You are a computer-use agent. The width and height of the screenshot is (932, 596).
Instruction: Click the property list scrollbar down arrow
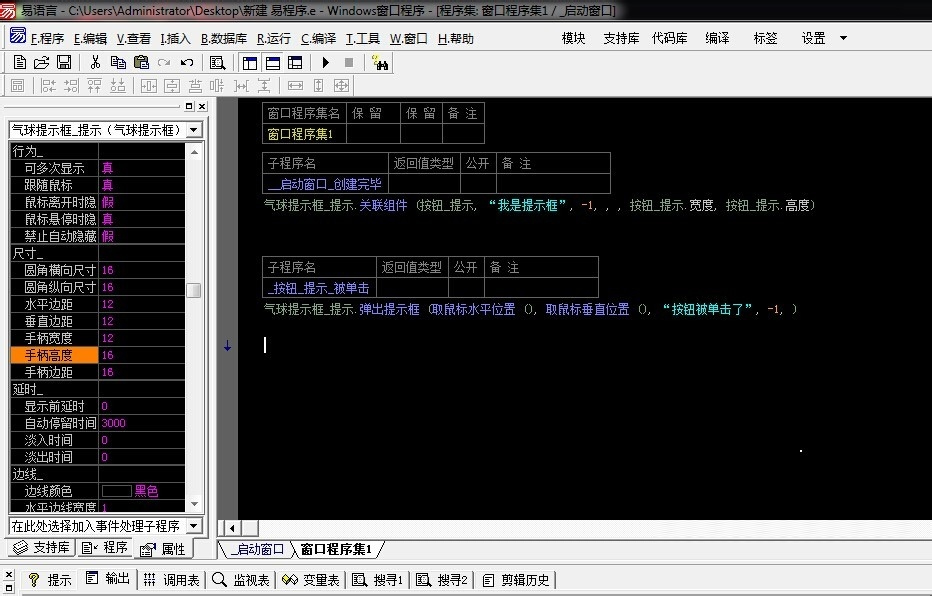[x=194, y=504]
